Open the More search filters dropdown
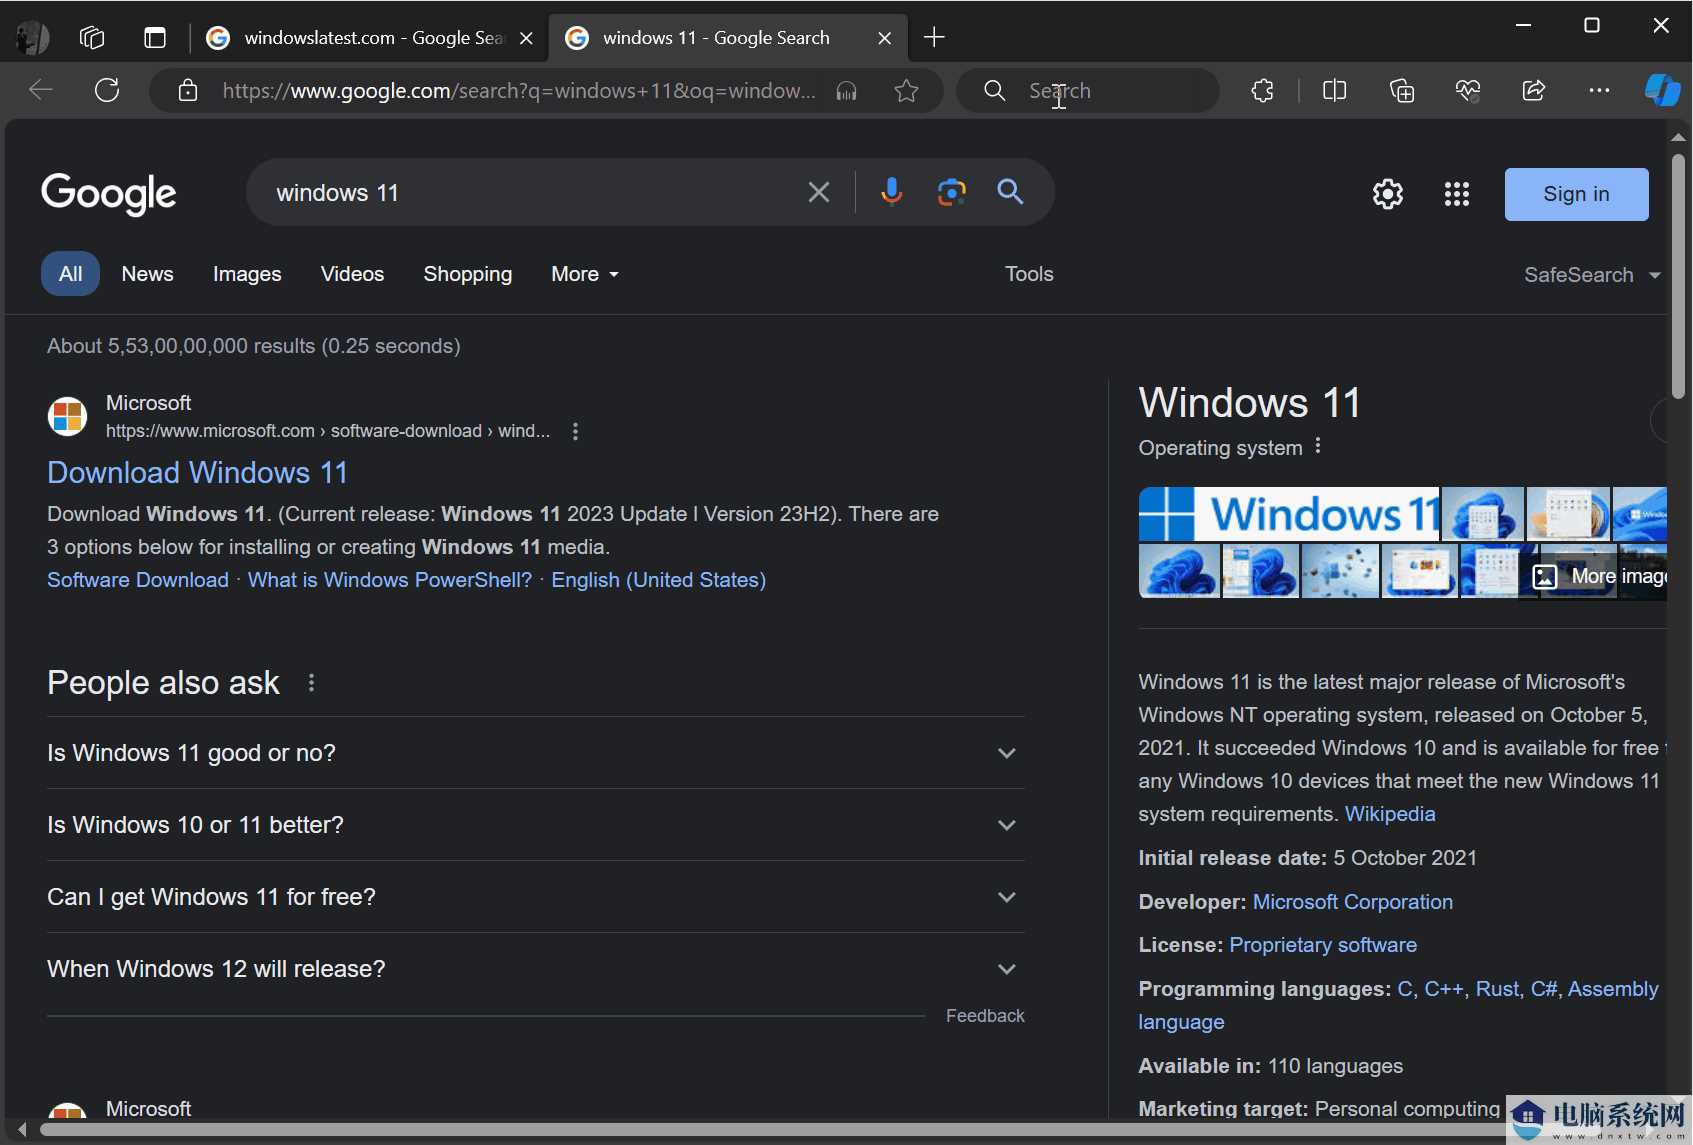The width and height of the screenshot is (1693, 1145). 585,274
